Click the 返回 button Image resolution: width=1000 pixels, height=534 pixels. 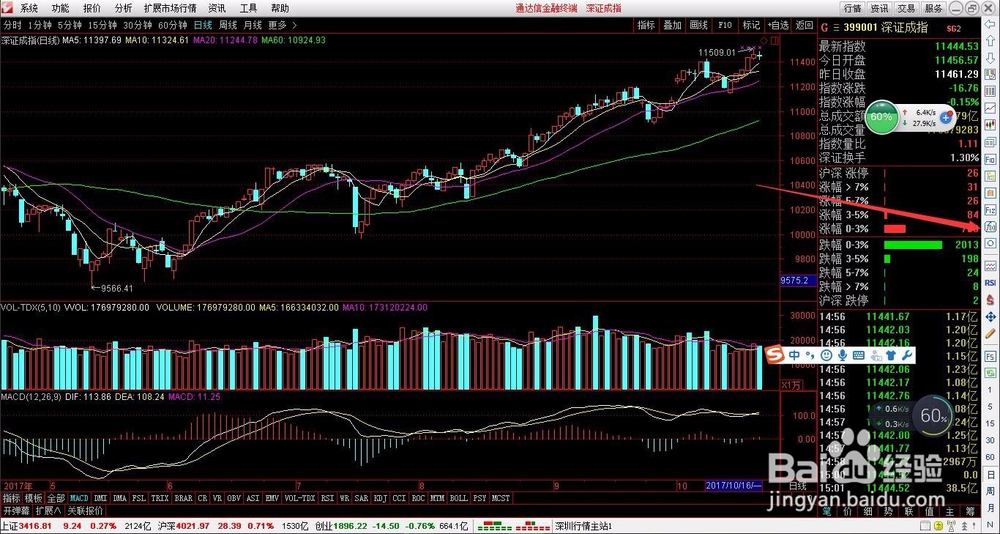click(804, 26)
